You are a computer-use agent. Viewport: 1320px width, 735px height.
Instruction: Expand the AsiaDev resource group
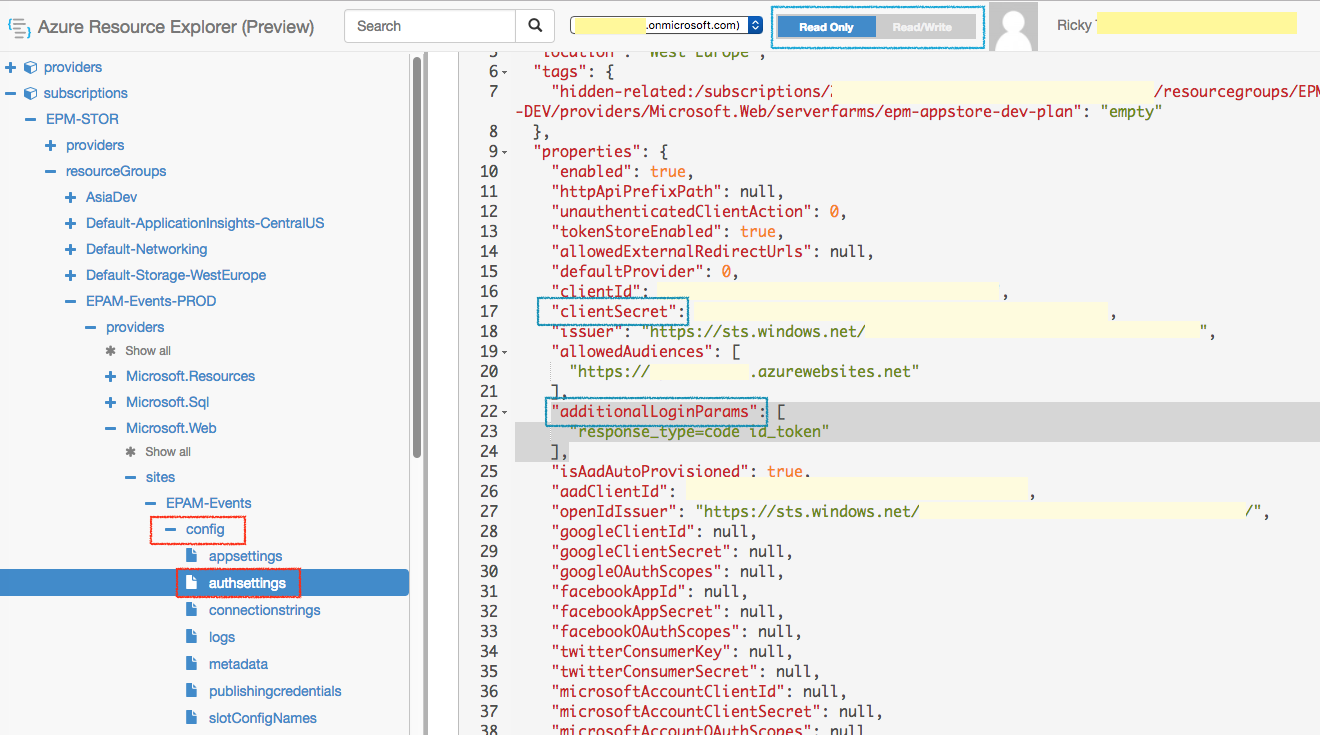click(70, 197)
